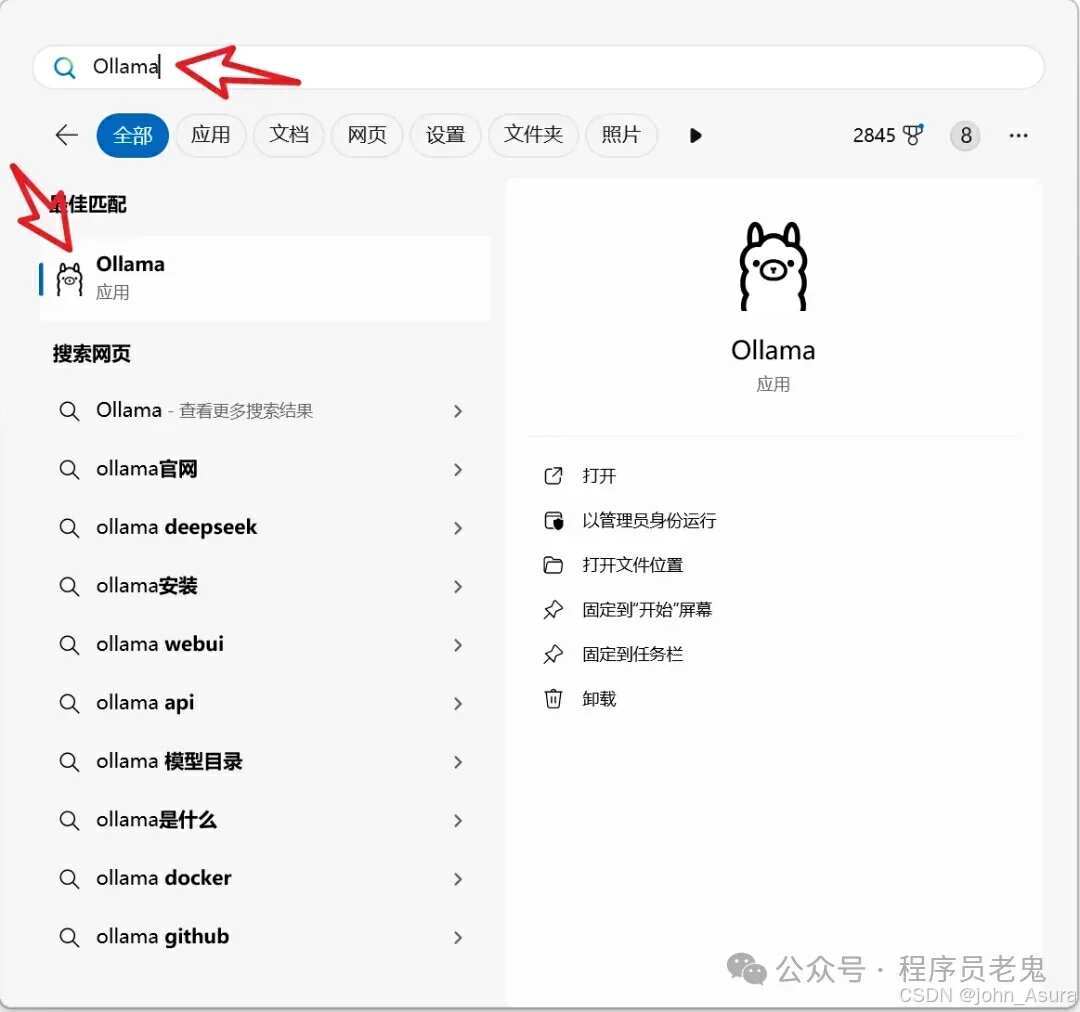Expand chevron for Ollama 查看更多搜索结果
The width and height of the screenshot is (1080, 1012).
click(x=458, y=411)
